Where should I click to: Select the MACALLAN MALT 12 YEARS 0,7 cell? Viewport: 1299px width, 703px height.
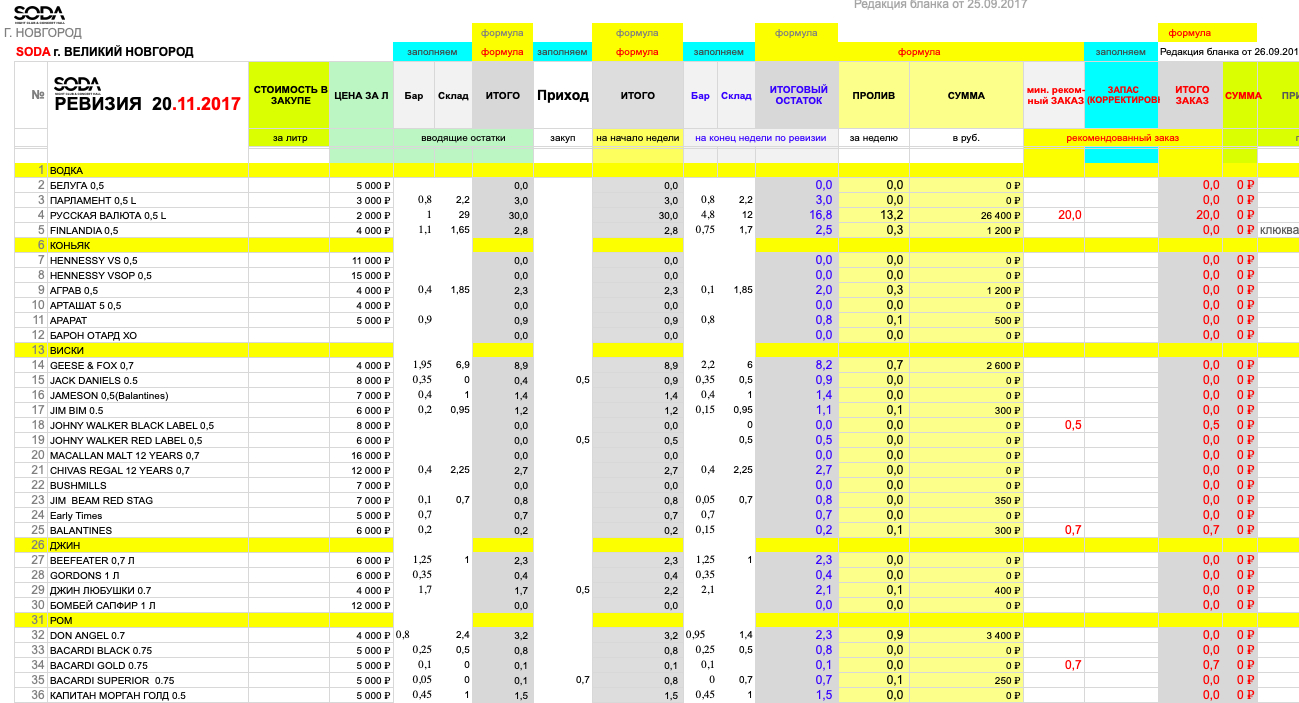124,456
